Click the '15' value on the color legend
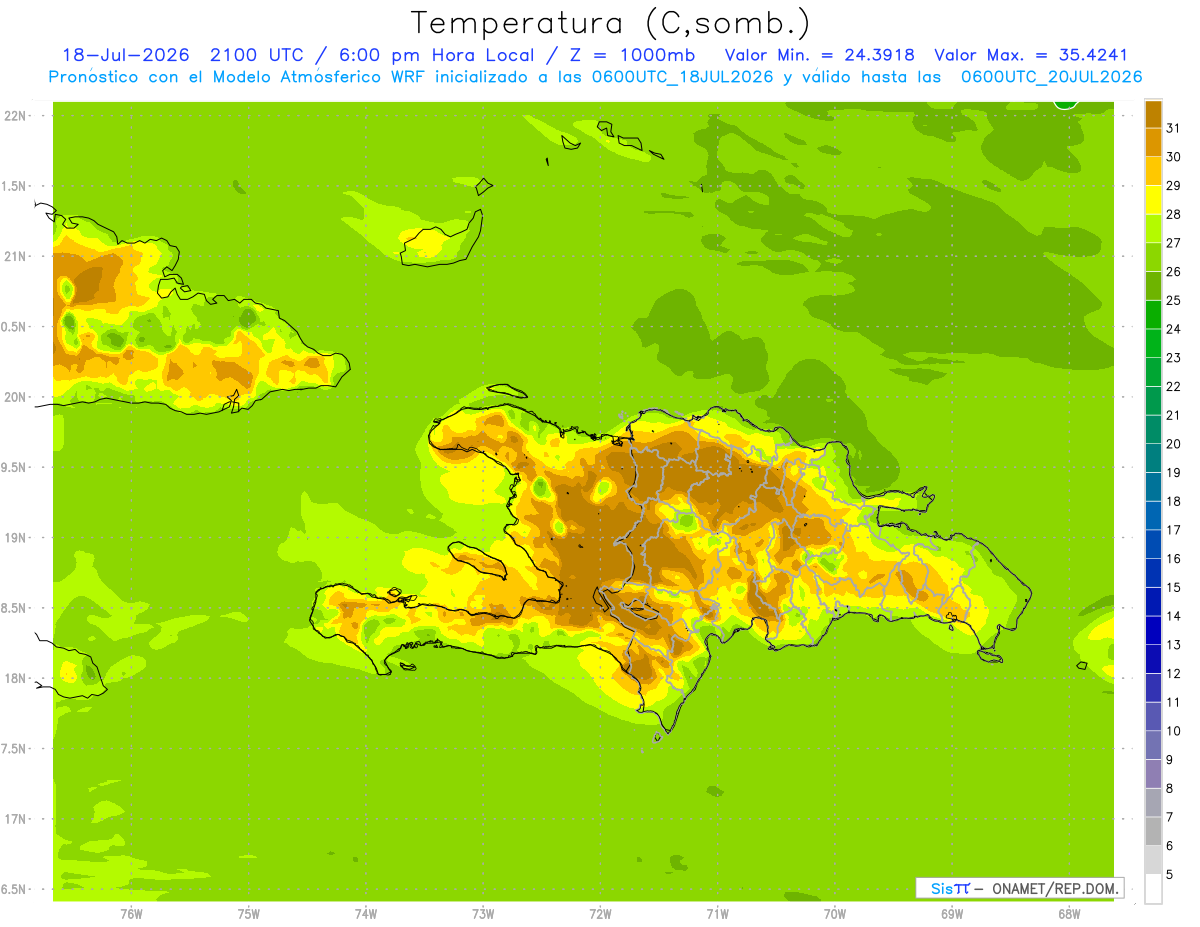 [x=1174, y=587]
